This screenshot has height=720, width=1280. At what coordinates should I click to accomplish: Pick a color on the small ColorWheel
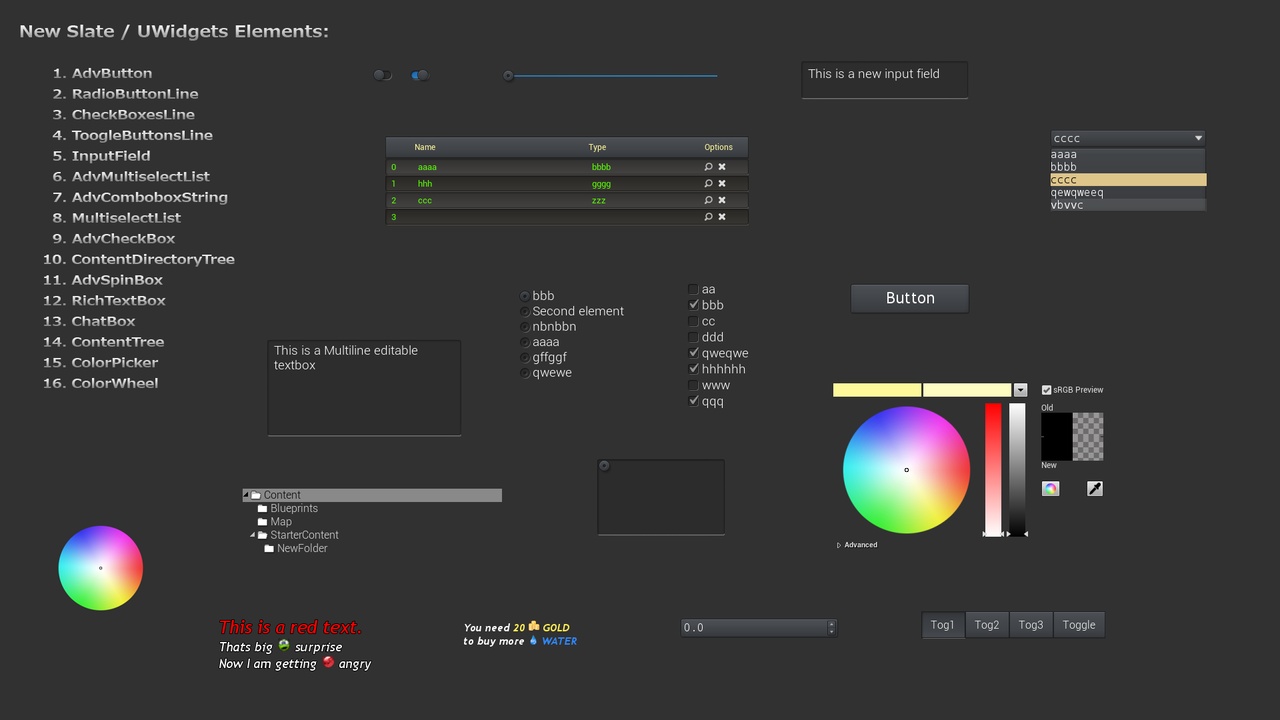pos(101,568)
